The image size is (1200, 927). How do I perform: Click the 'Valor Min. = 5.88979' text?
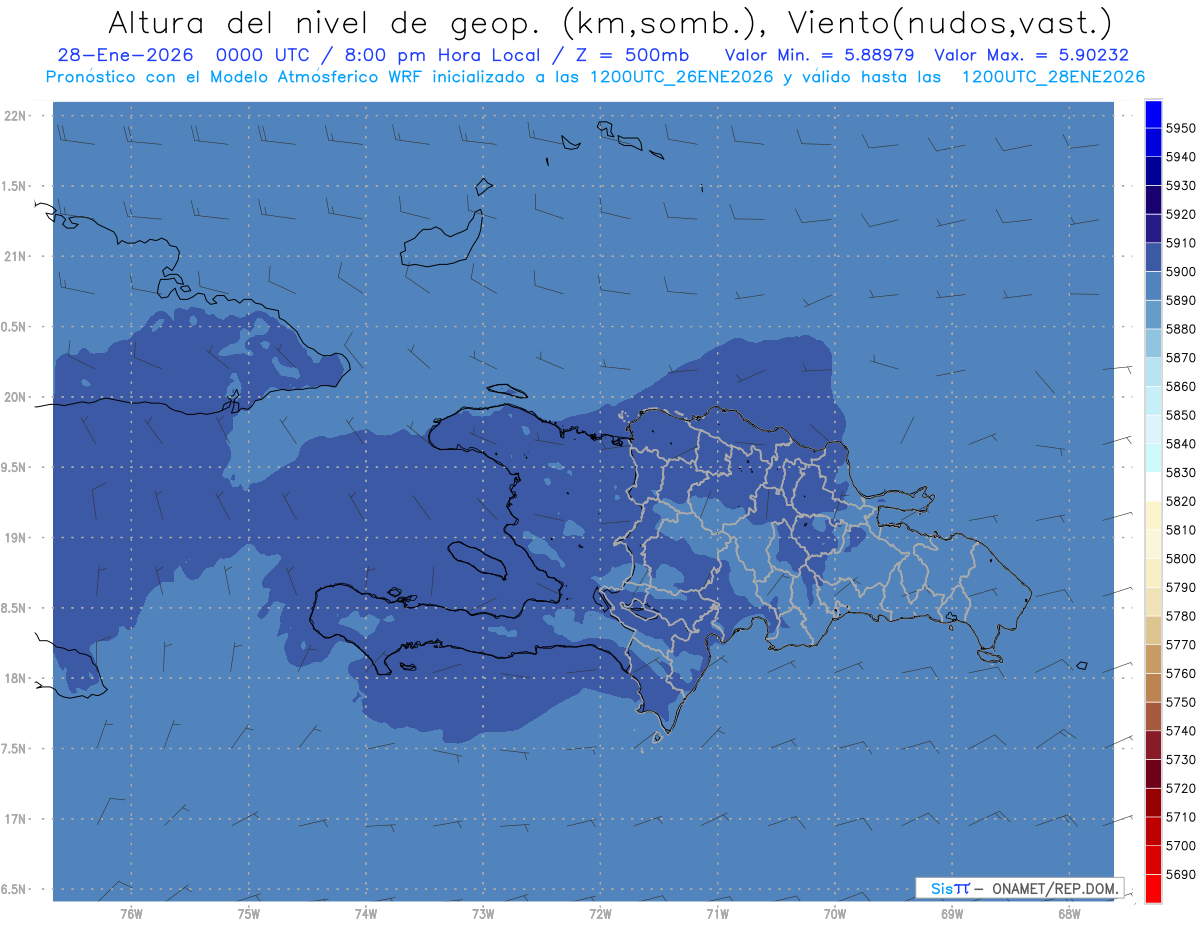(x=819, y=55)
